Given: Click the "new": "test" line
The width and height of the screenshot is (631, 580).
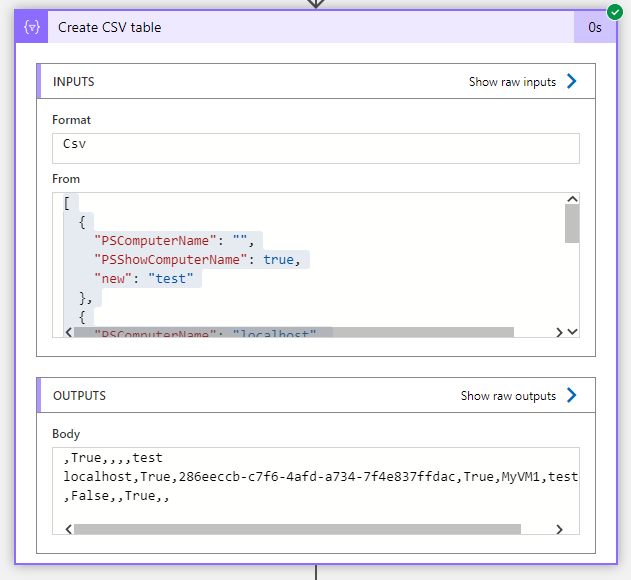Looking at the screenshot, I should click(x=143, y=279).
